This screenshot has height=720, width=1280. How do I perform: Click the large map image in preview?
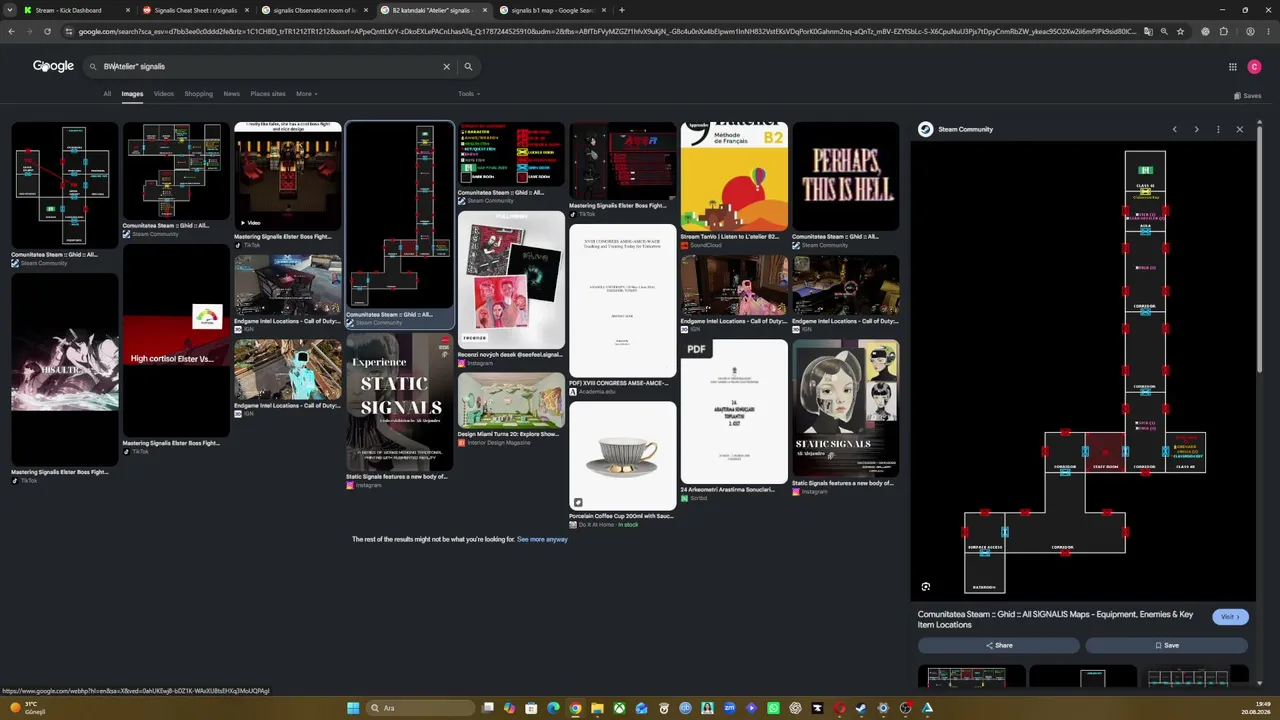(x=1084, y=372)
